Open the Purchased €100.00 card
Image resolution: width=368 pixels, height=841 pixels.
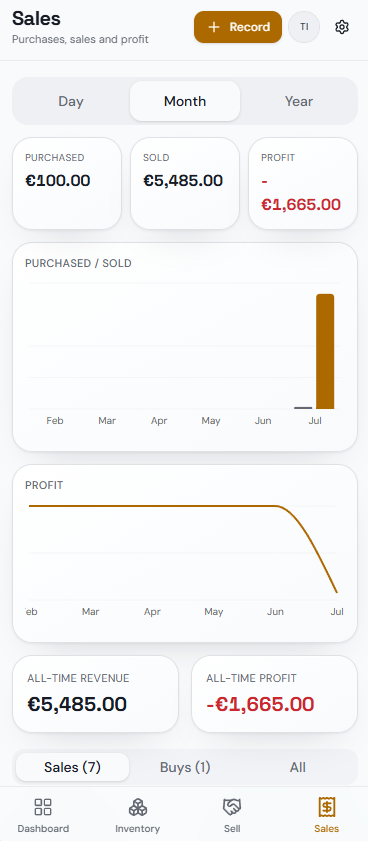point(67,183)
